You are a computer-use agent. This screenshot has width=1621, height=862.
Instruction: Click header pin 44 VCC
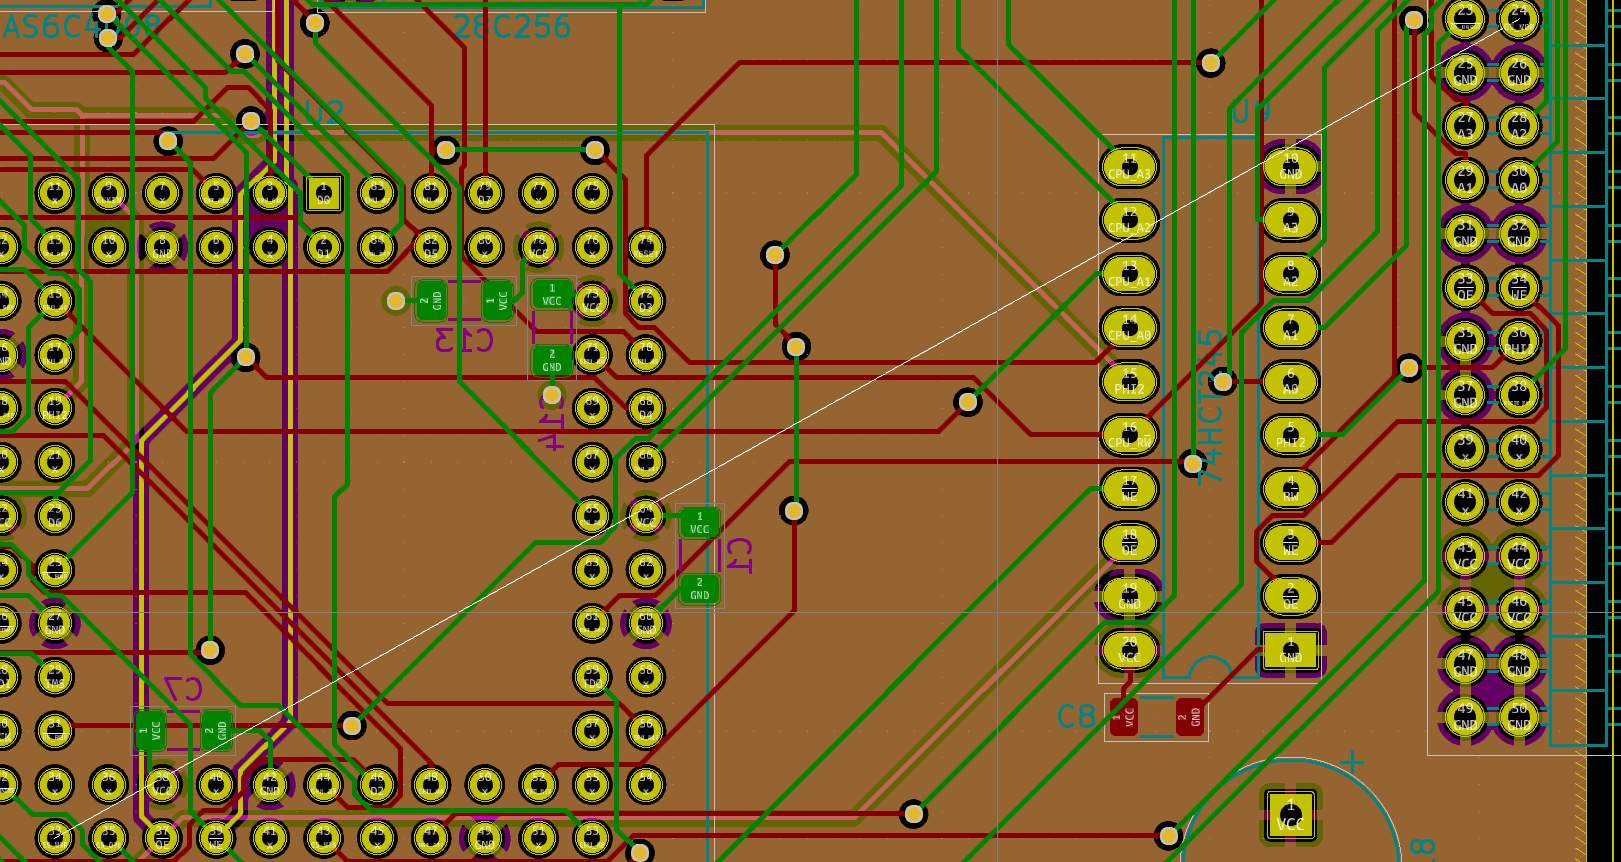(x=1519, y=556)
